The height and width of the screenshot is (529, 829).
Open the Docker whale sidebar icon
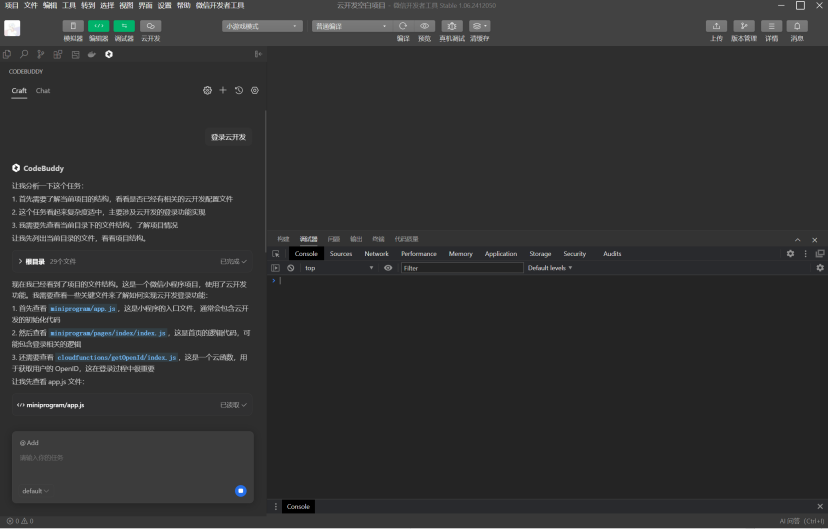point(92,54)
